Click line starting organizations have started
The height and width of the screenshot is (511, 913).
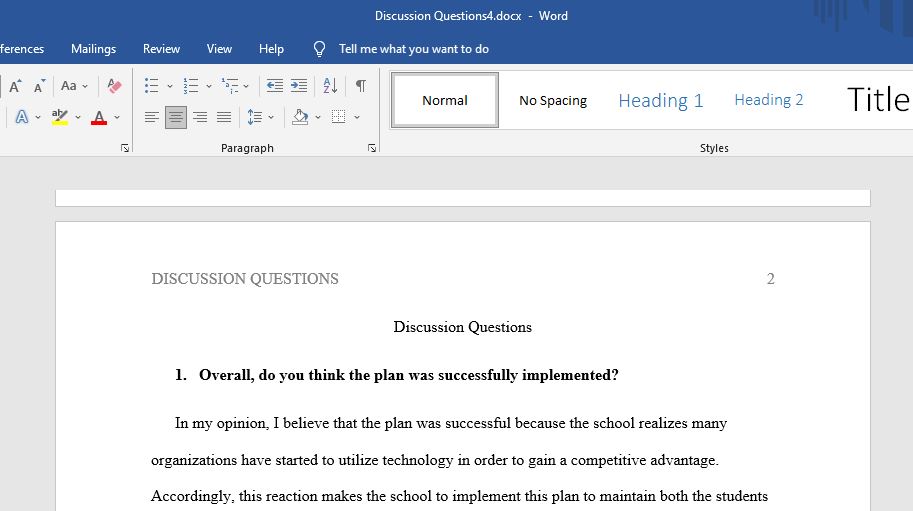(435, 460)
